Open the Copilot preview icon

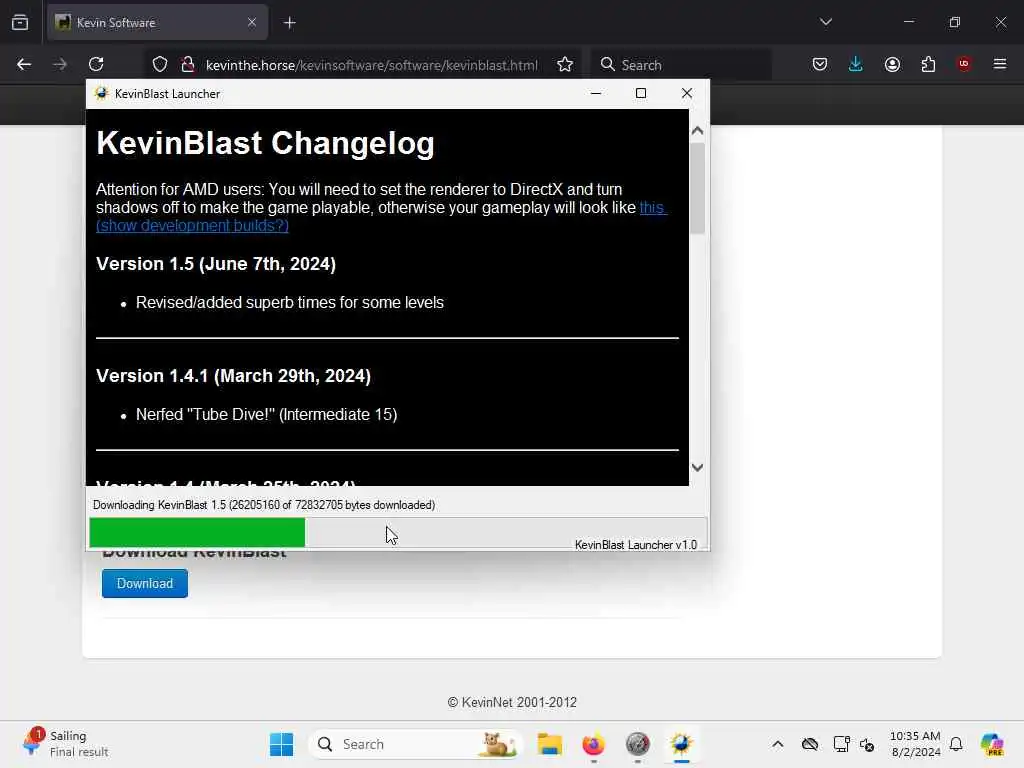tap(992, 744)
